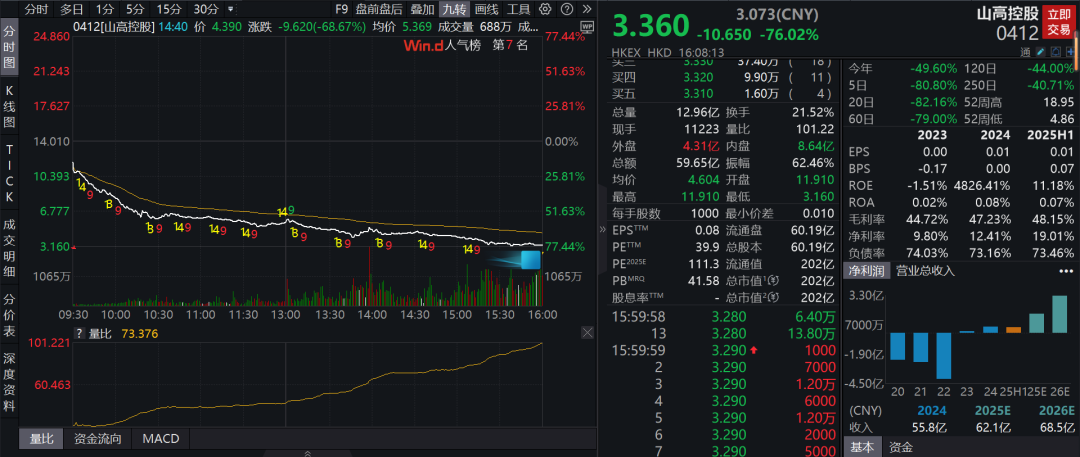Open 成交明细 trade details sidebar tab
1080x457 pixels.
point(10,246)
